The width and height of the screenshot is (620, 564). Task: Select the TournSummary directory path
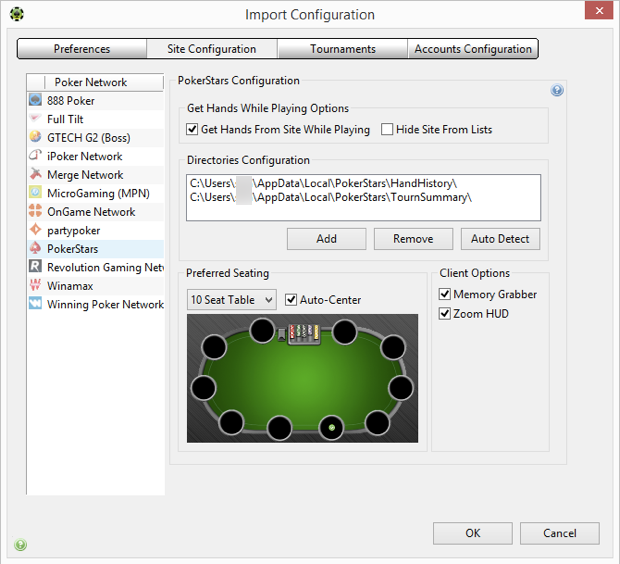pos(331,197)
